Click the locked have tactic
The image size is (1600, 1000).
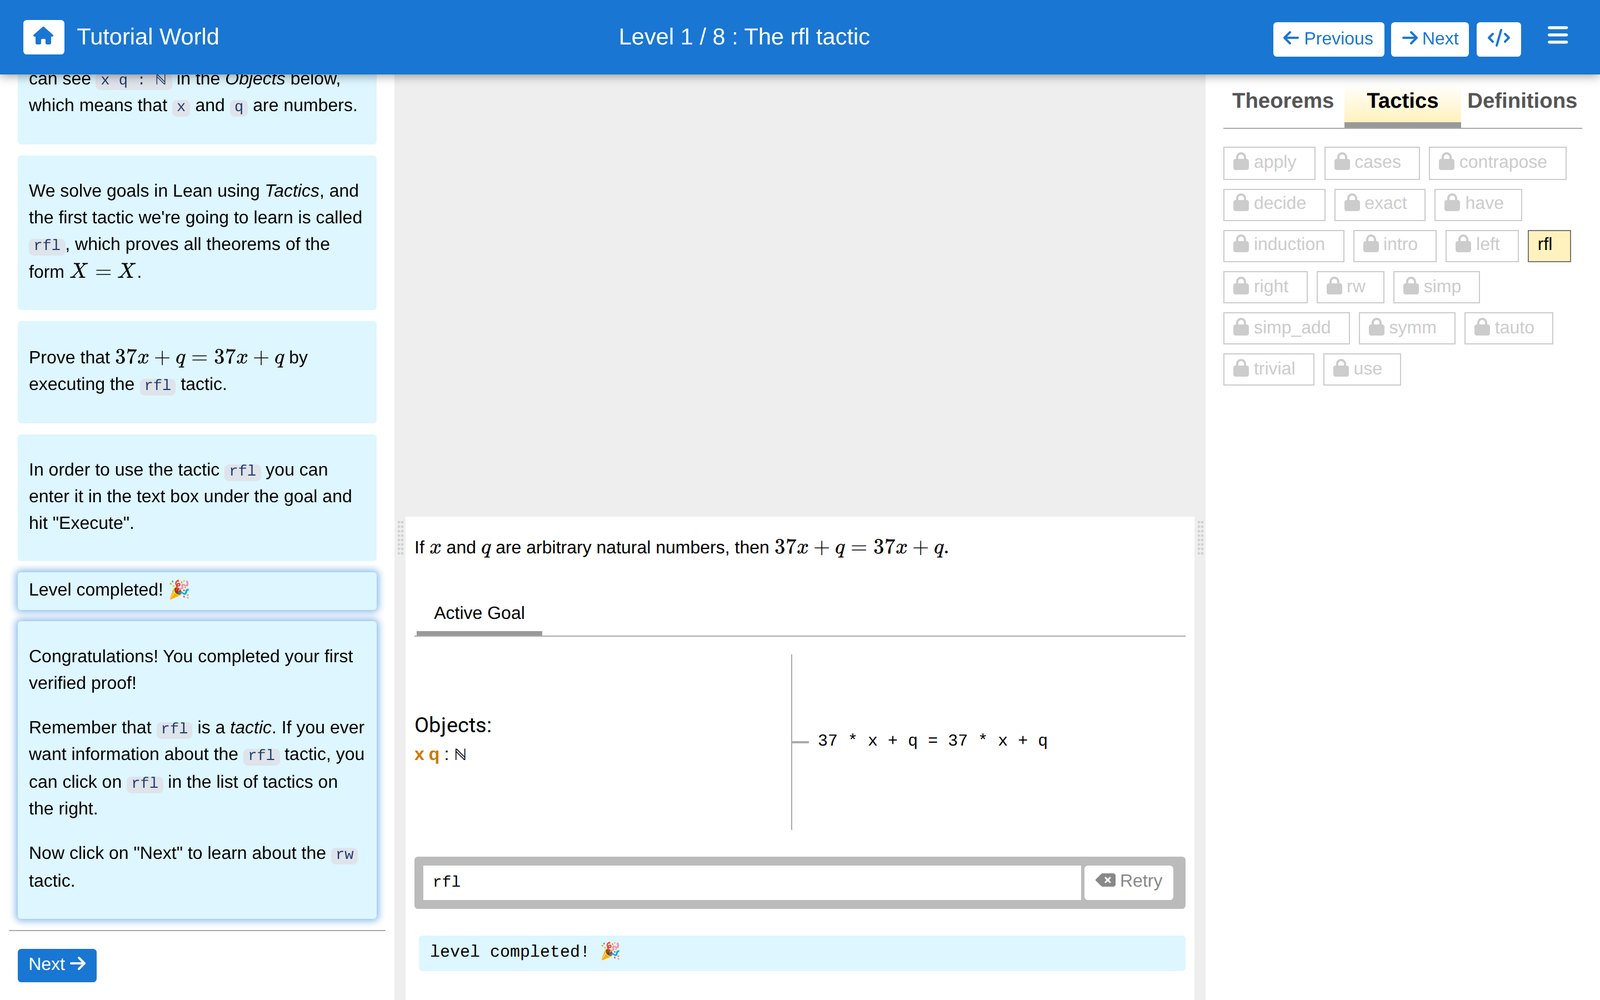[1477, 204]
